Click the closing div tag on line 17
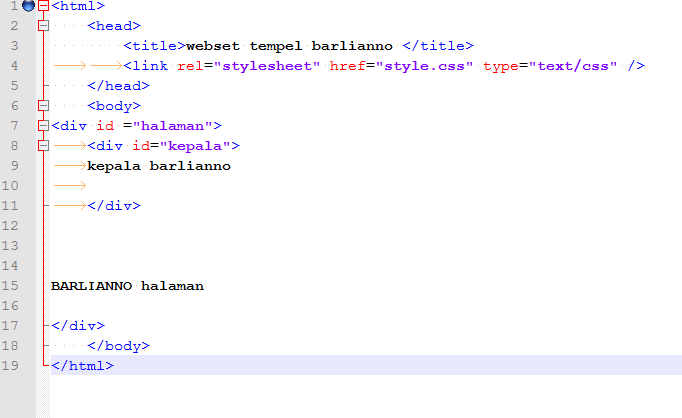Image resolution: width=682 pixels, height=418 pixels. (78, 325)
